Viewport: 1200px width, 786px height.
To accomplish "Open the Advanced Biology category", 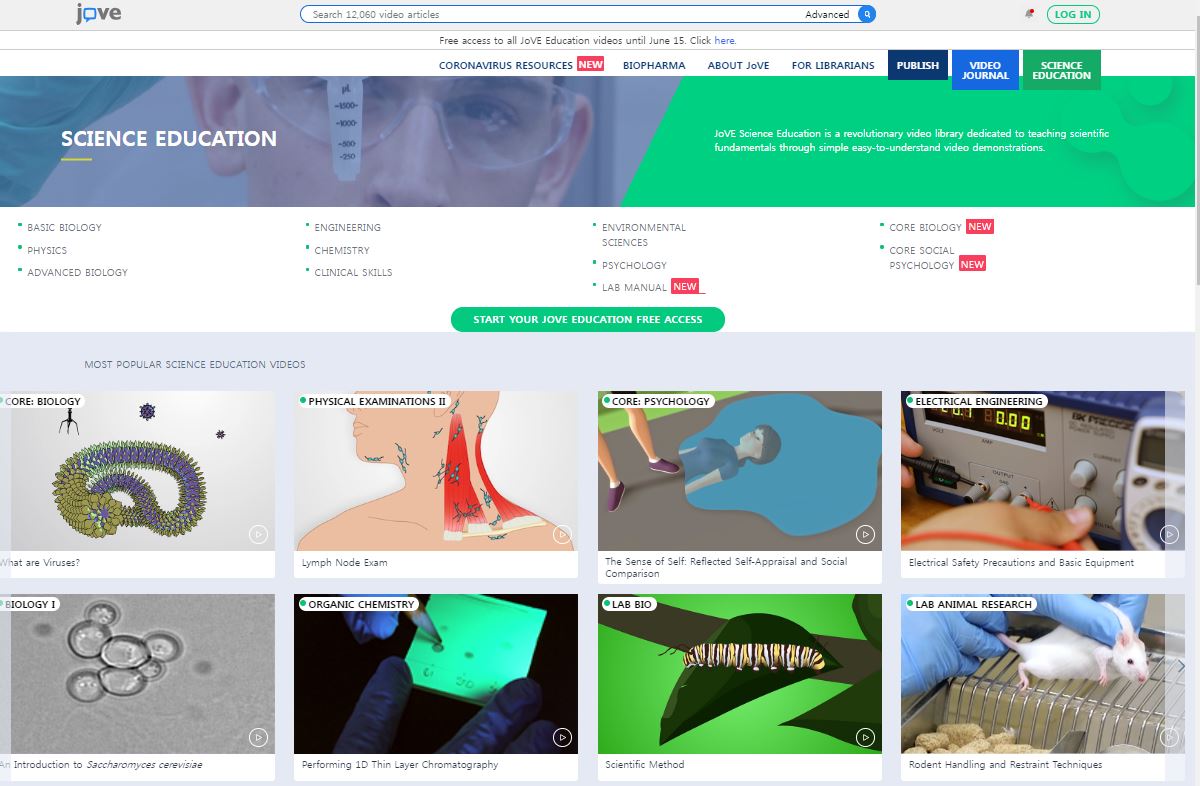I will (77, 272).
